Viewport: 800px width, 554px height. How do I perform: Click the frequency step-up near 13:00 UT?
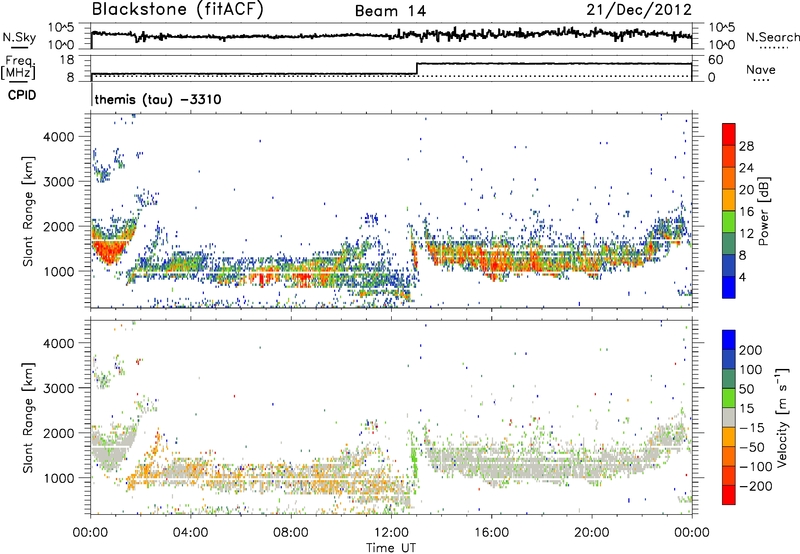pos(417,68)
